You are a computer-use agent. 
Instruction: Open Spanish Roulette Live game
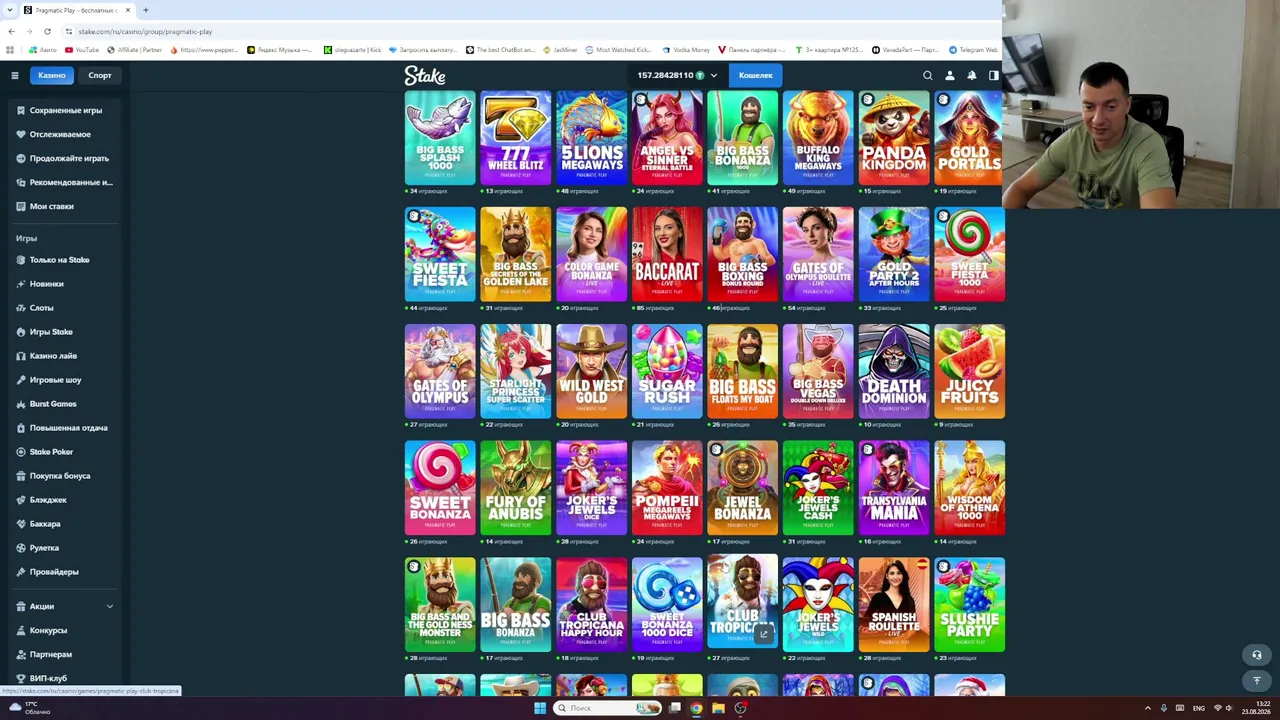coord(894,605)
